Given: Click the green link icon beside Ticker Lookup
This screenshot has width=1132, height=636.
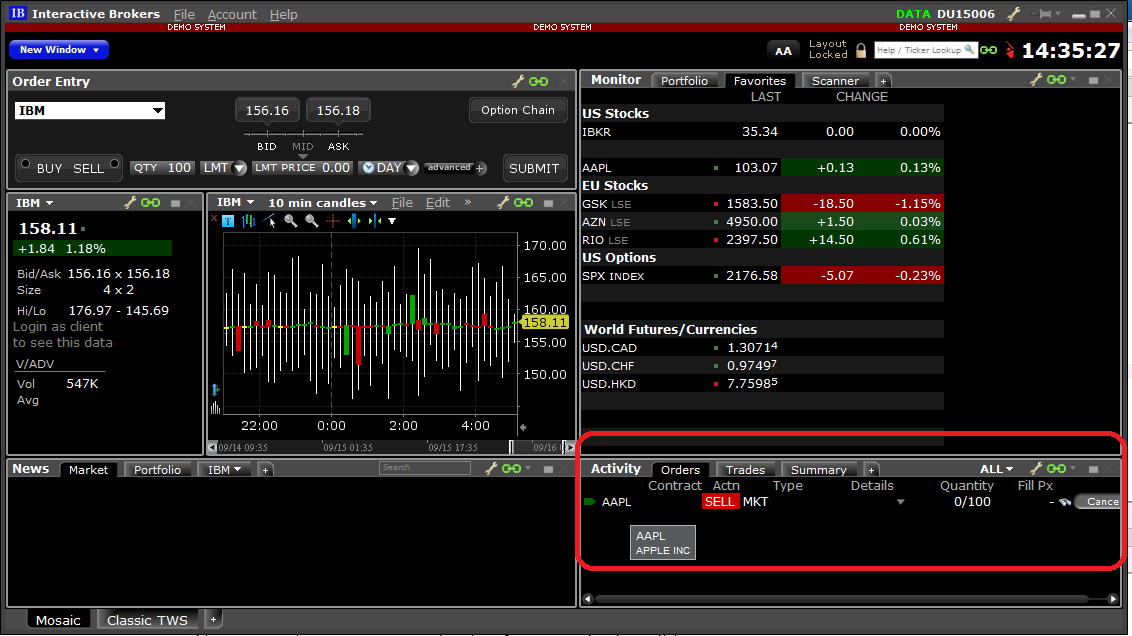Looking at the screenshot, I should tap(988, 50).
